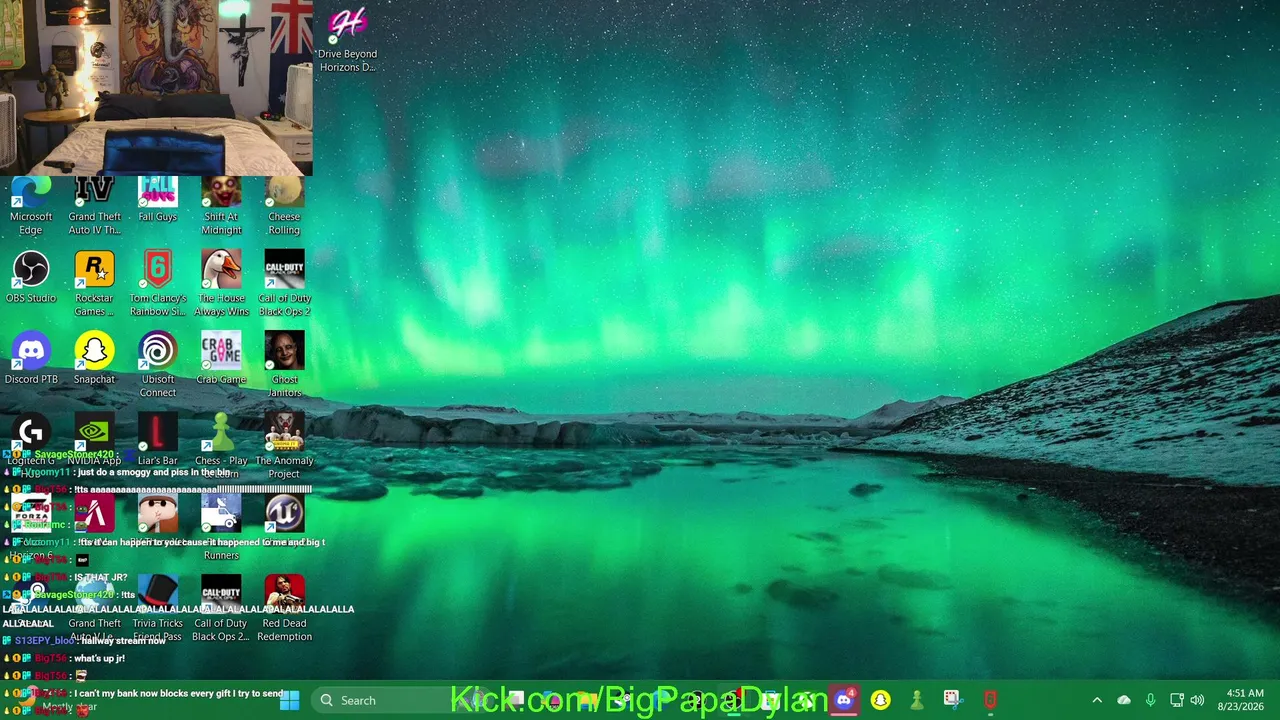The image size is (1280, 720).
Task: Select the Rockstar Games Launcher icon
Action: pos(94,284)
